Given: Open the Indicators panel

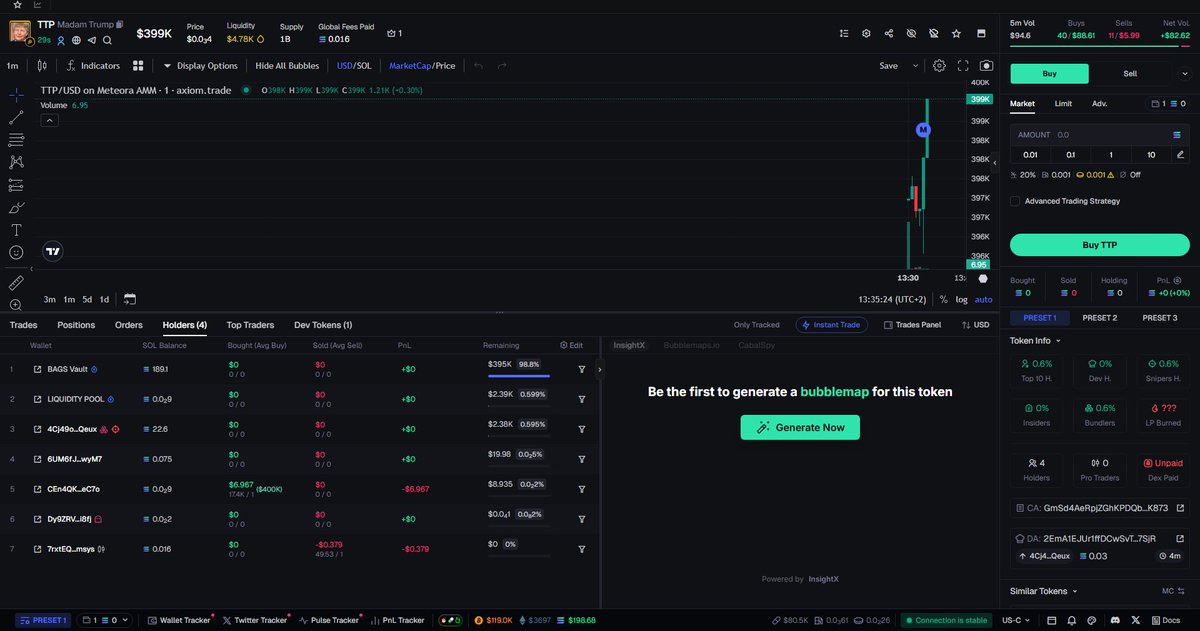Looking at the screenshot, I should [93, 66].
